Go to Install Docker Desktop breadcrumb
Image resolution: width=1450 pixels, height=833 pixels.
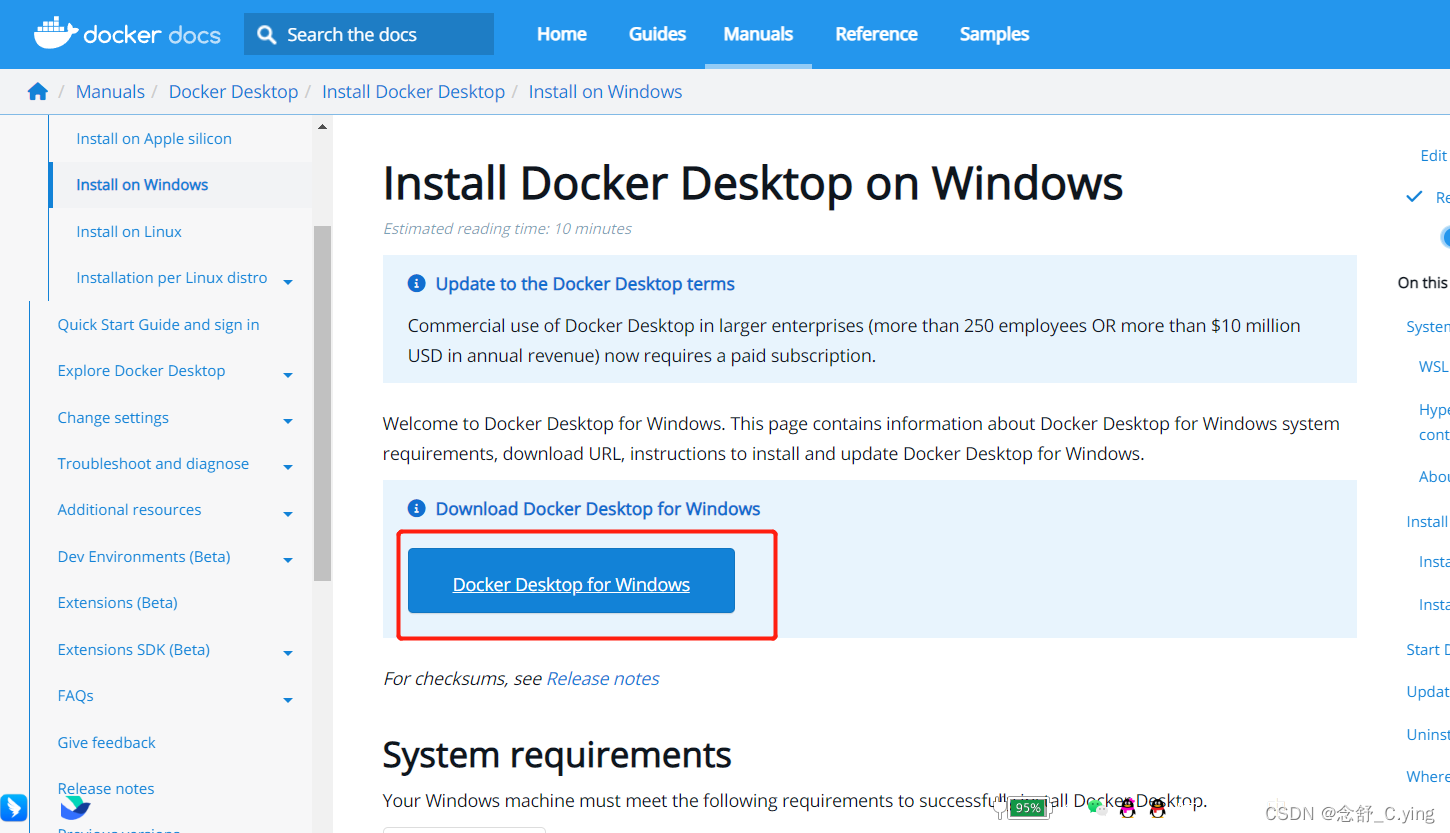tap(413, 92)
